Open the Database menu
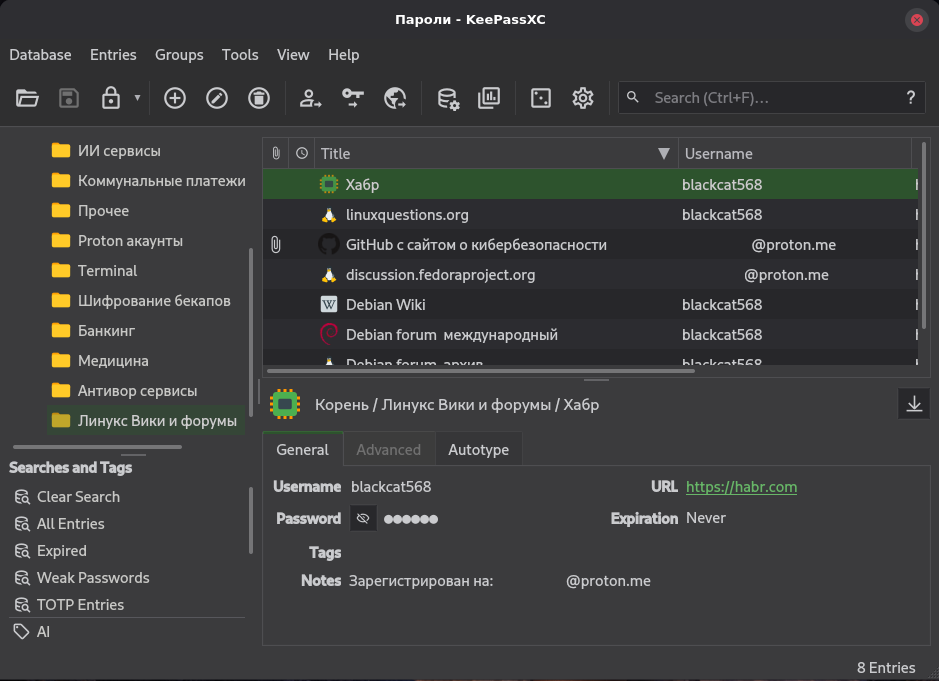 40,55
